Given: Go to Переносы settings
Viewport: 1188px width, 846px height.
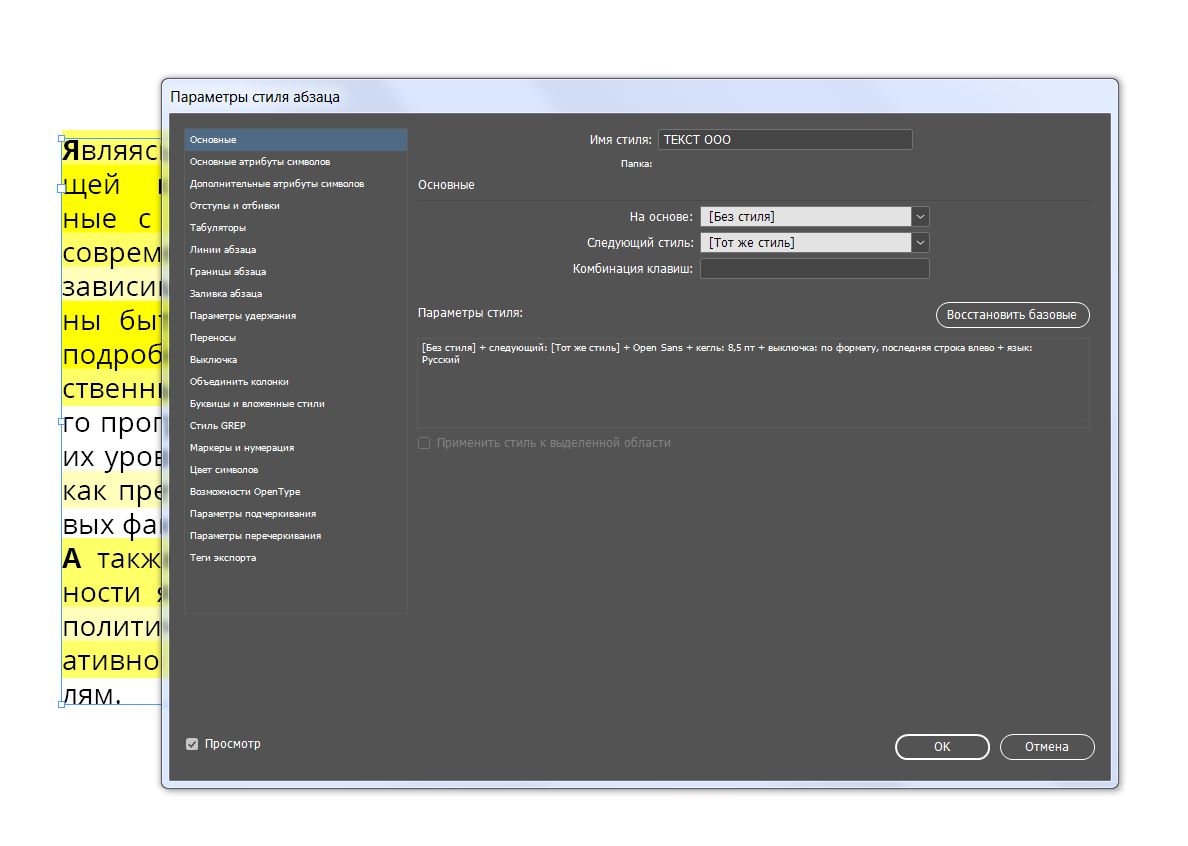Looking at the screenshot, I should coord(295,337).
